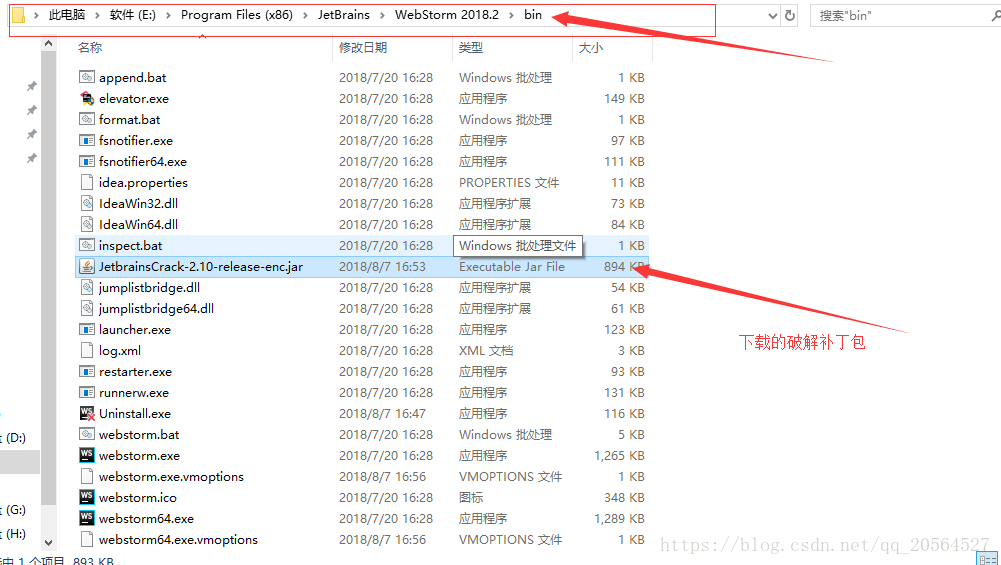Click the fsnotifier.exe file icon
The height and width of the screenshot is (565, 1001).
click(x=87, y=140)
